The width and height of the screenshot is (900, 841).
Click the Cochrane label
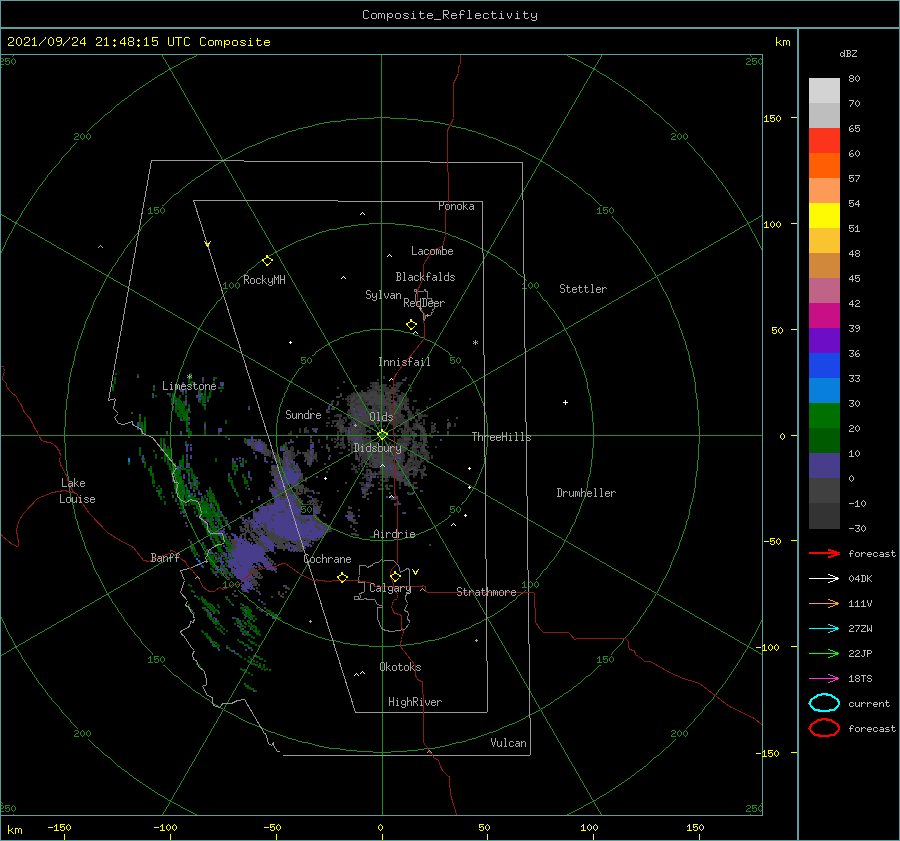[x=327, y=559]
